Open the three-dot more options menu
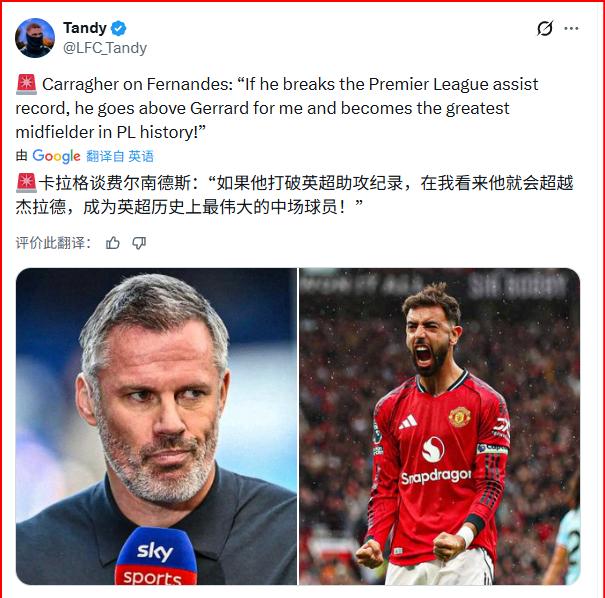The image size is (605, 598). click(x=571, y=28)
